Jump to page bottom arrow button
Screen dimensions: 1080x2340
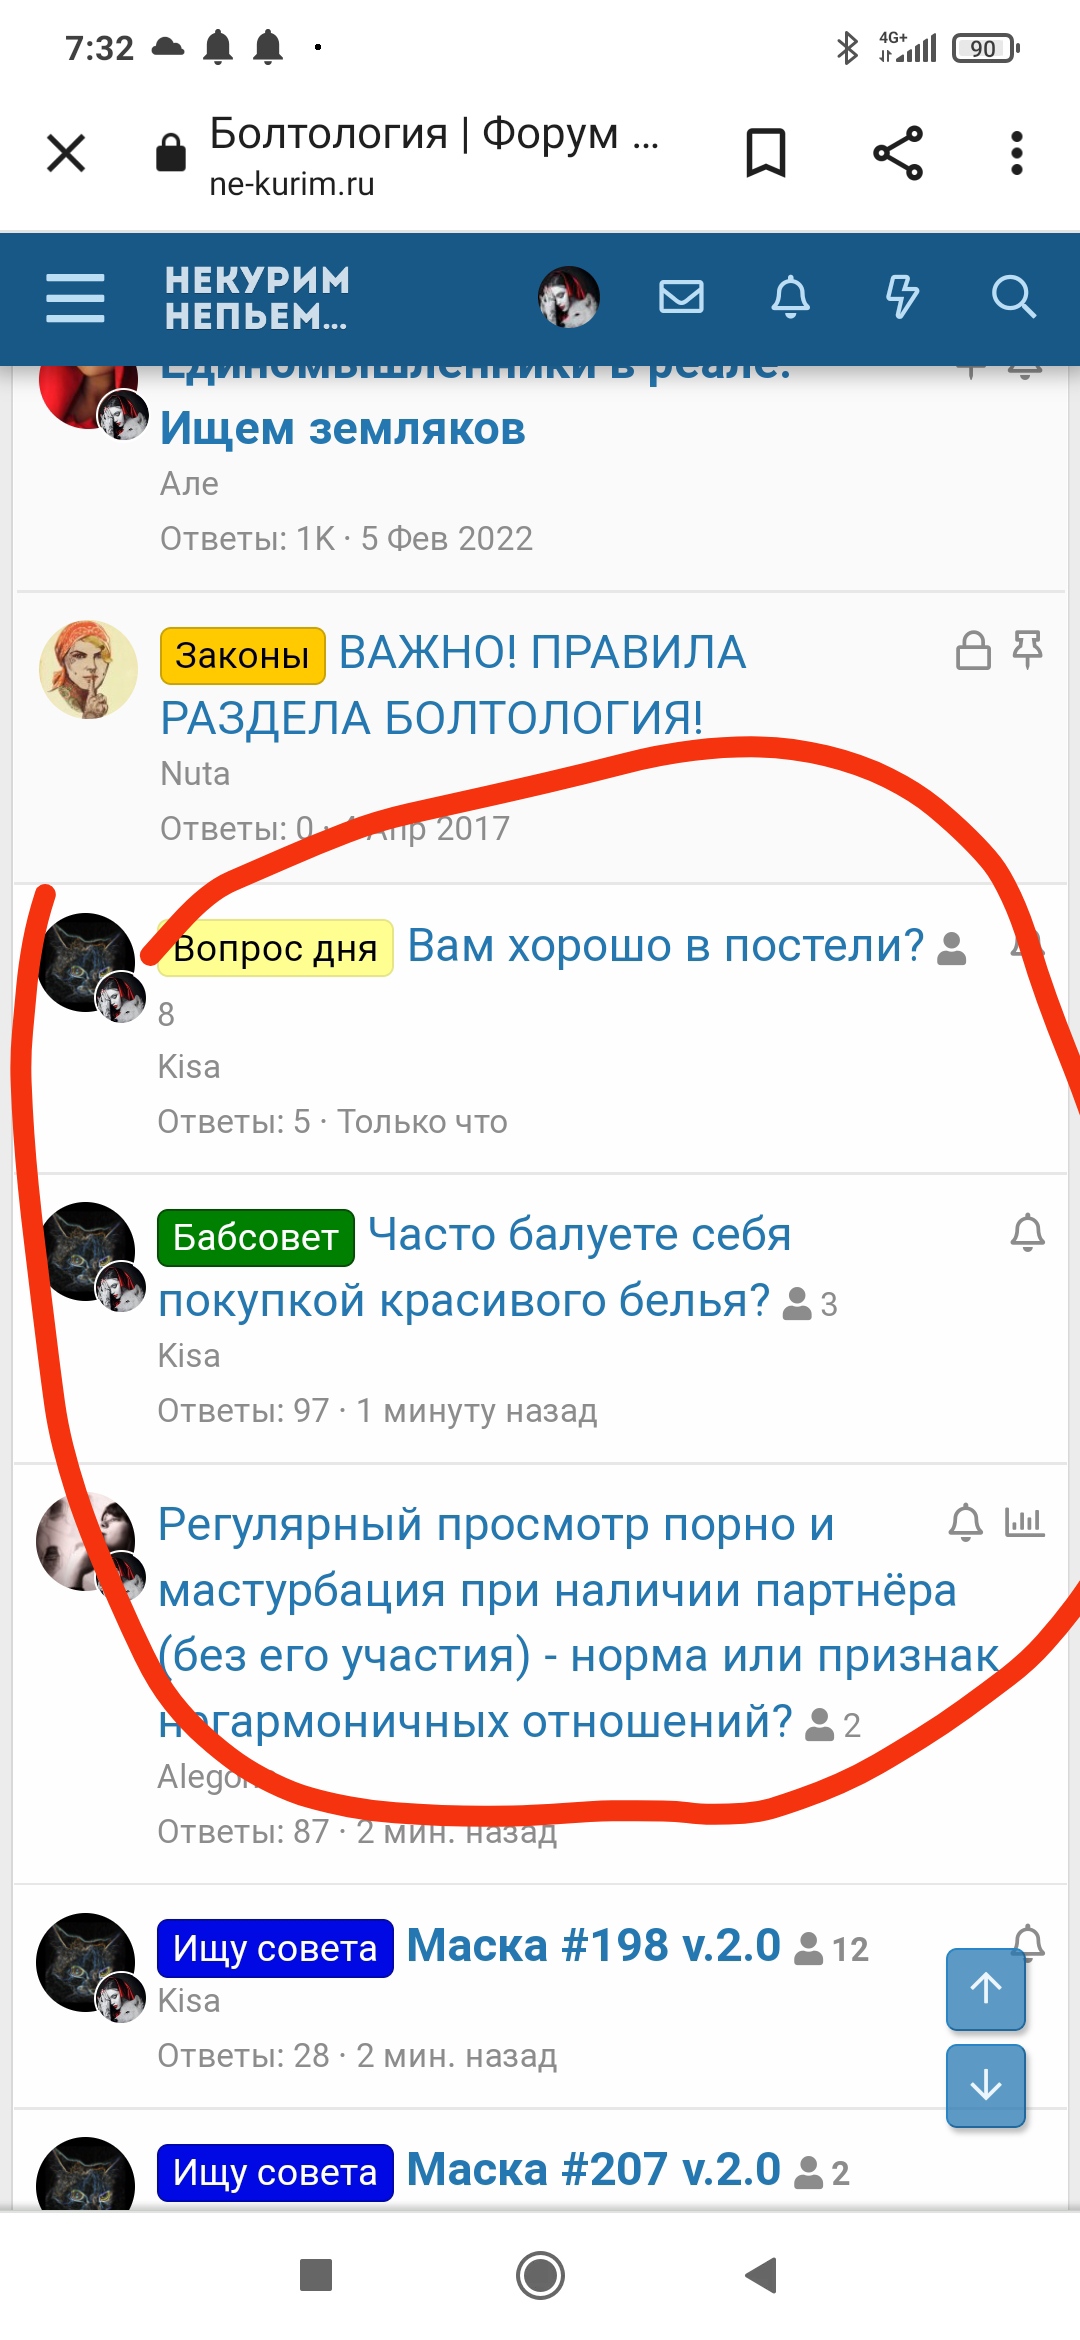pos(986,2085)
